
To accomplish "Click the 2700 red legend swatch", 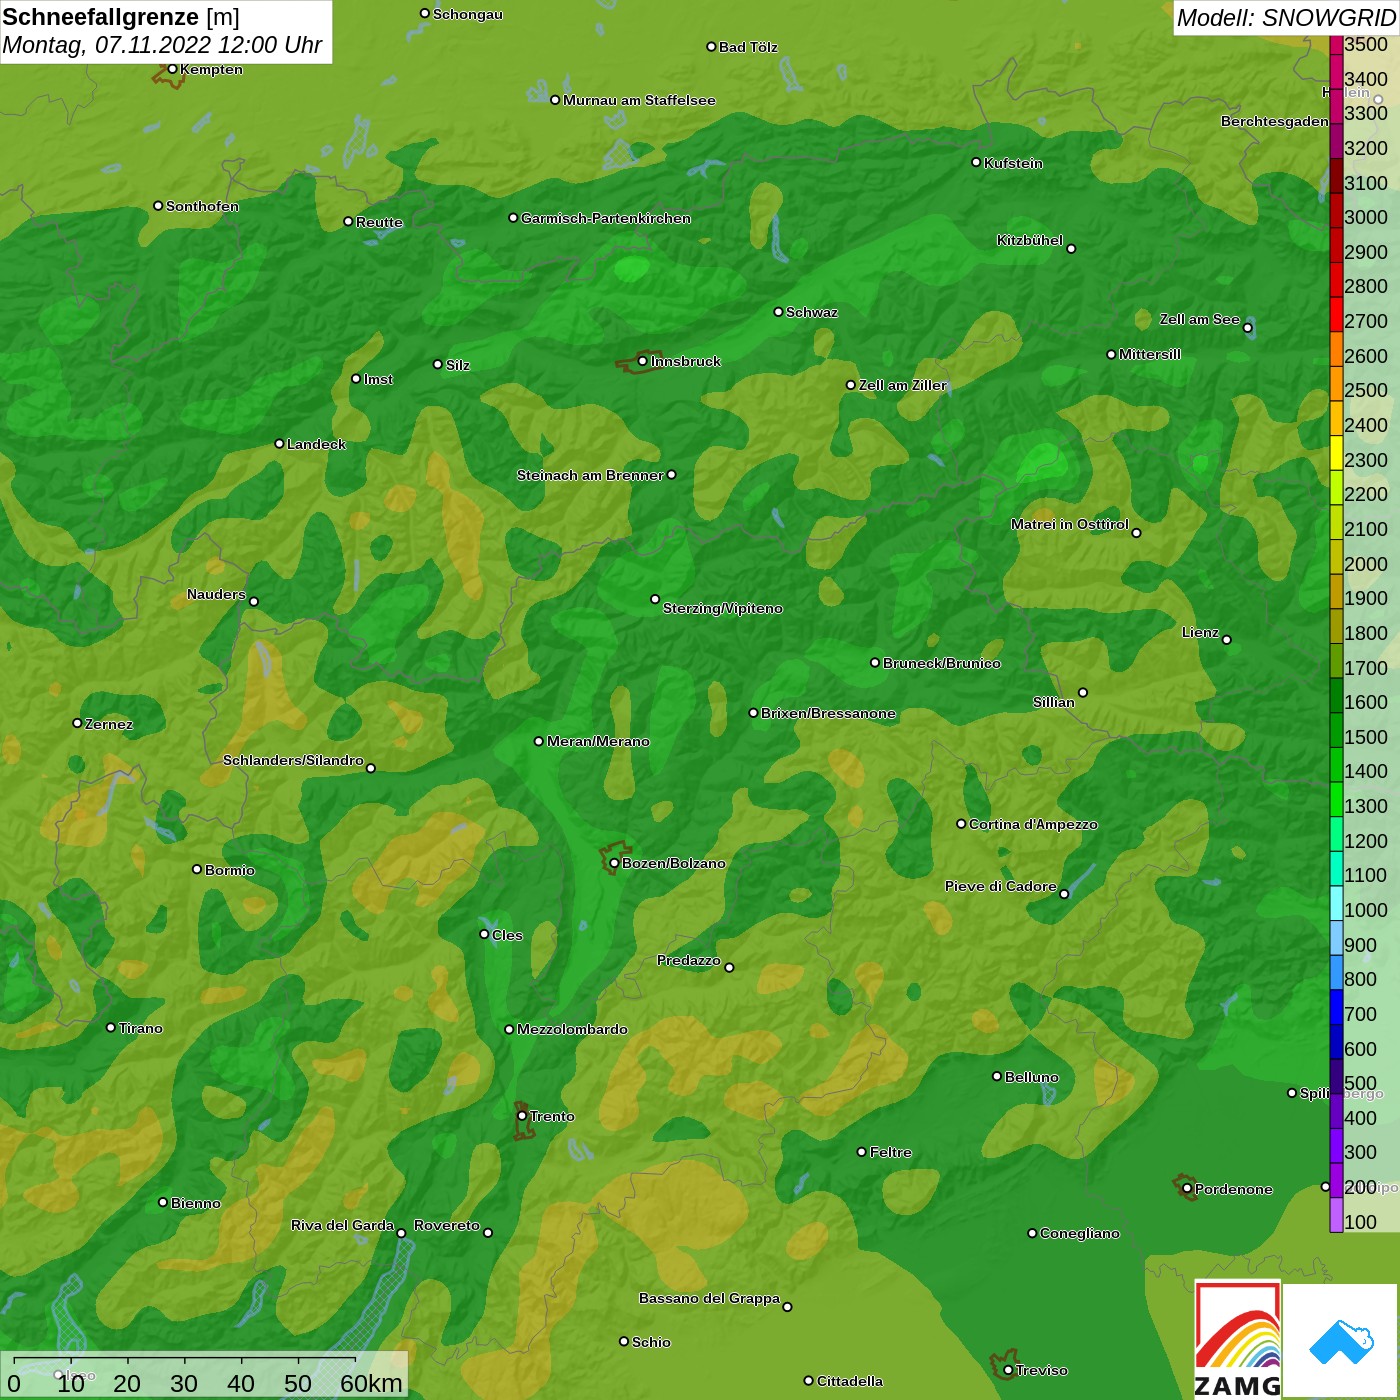I will [1336, 314].
